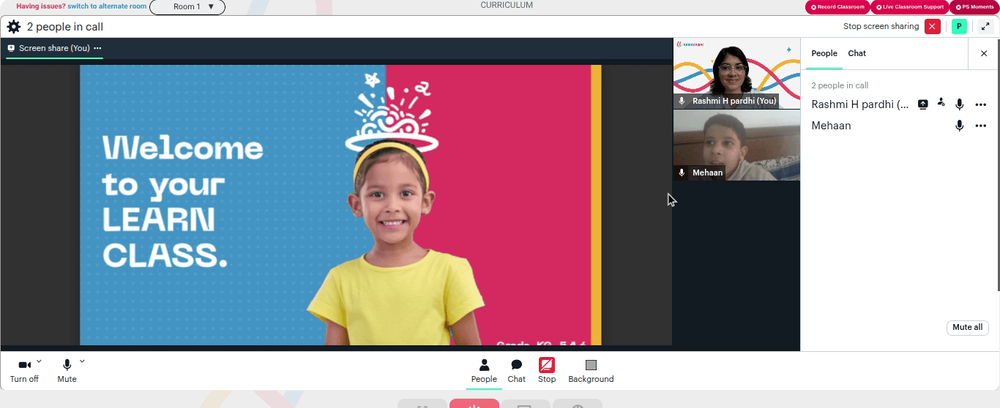Open the Room 1 dropdown
The image size is (1000, 408).
pyautogui.click(x=188, y=7)
